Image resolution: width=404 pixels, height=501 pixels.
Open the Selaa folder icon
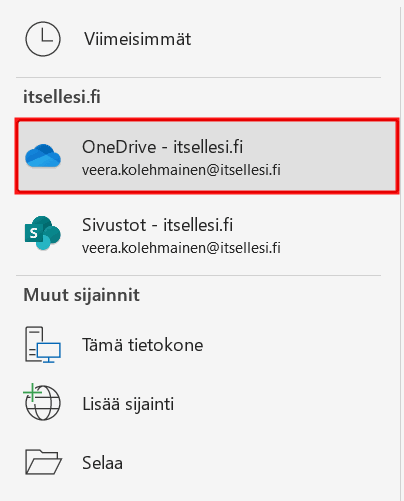(43, 462)
